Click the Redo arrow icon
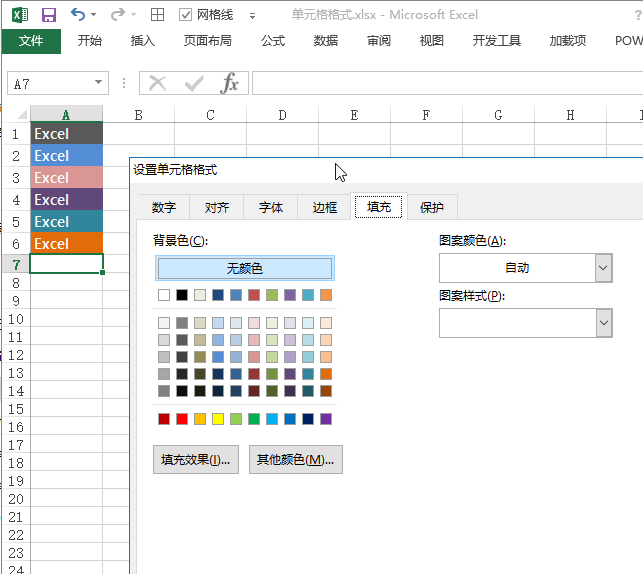The width and height of the screenshot is (643, 574). [x=117, y=15]
